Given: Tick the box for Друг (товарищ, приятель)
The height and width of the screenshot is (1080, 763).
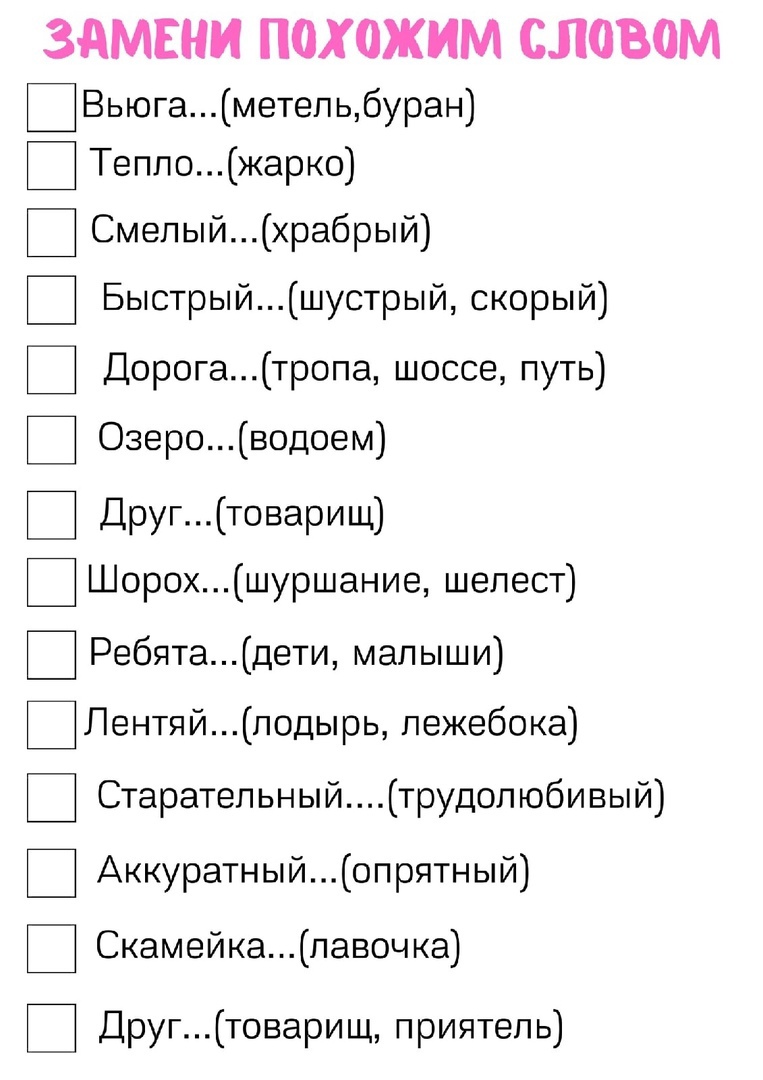Looking at the screenshot, I should click(52, 1028).
